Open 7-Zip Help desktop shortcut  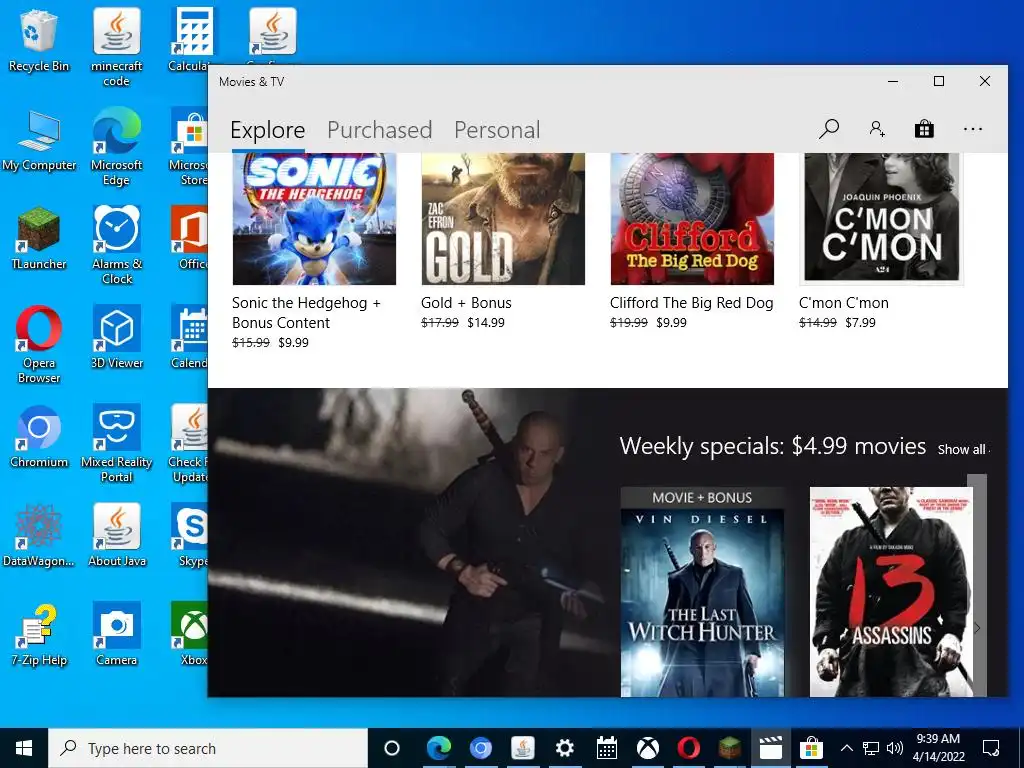tap(39, 635)
